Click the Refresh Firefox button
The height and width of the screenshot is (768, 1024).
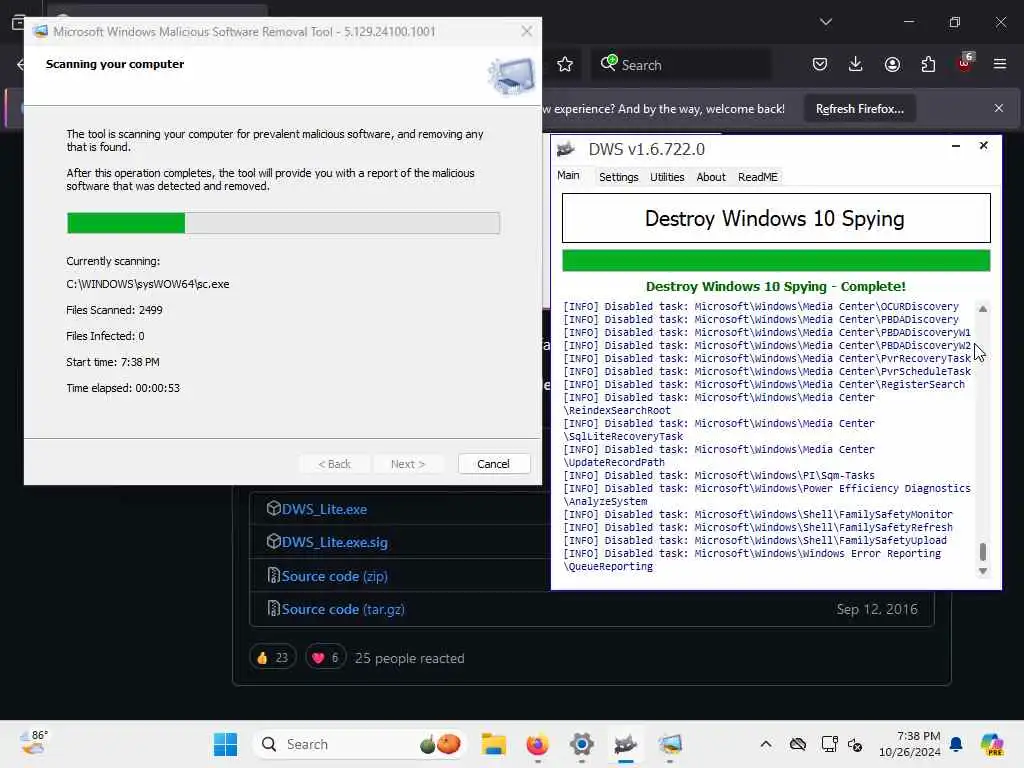[859, 109]
